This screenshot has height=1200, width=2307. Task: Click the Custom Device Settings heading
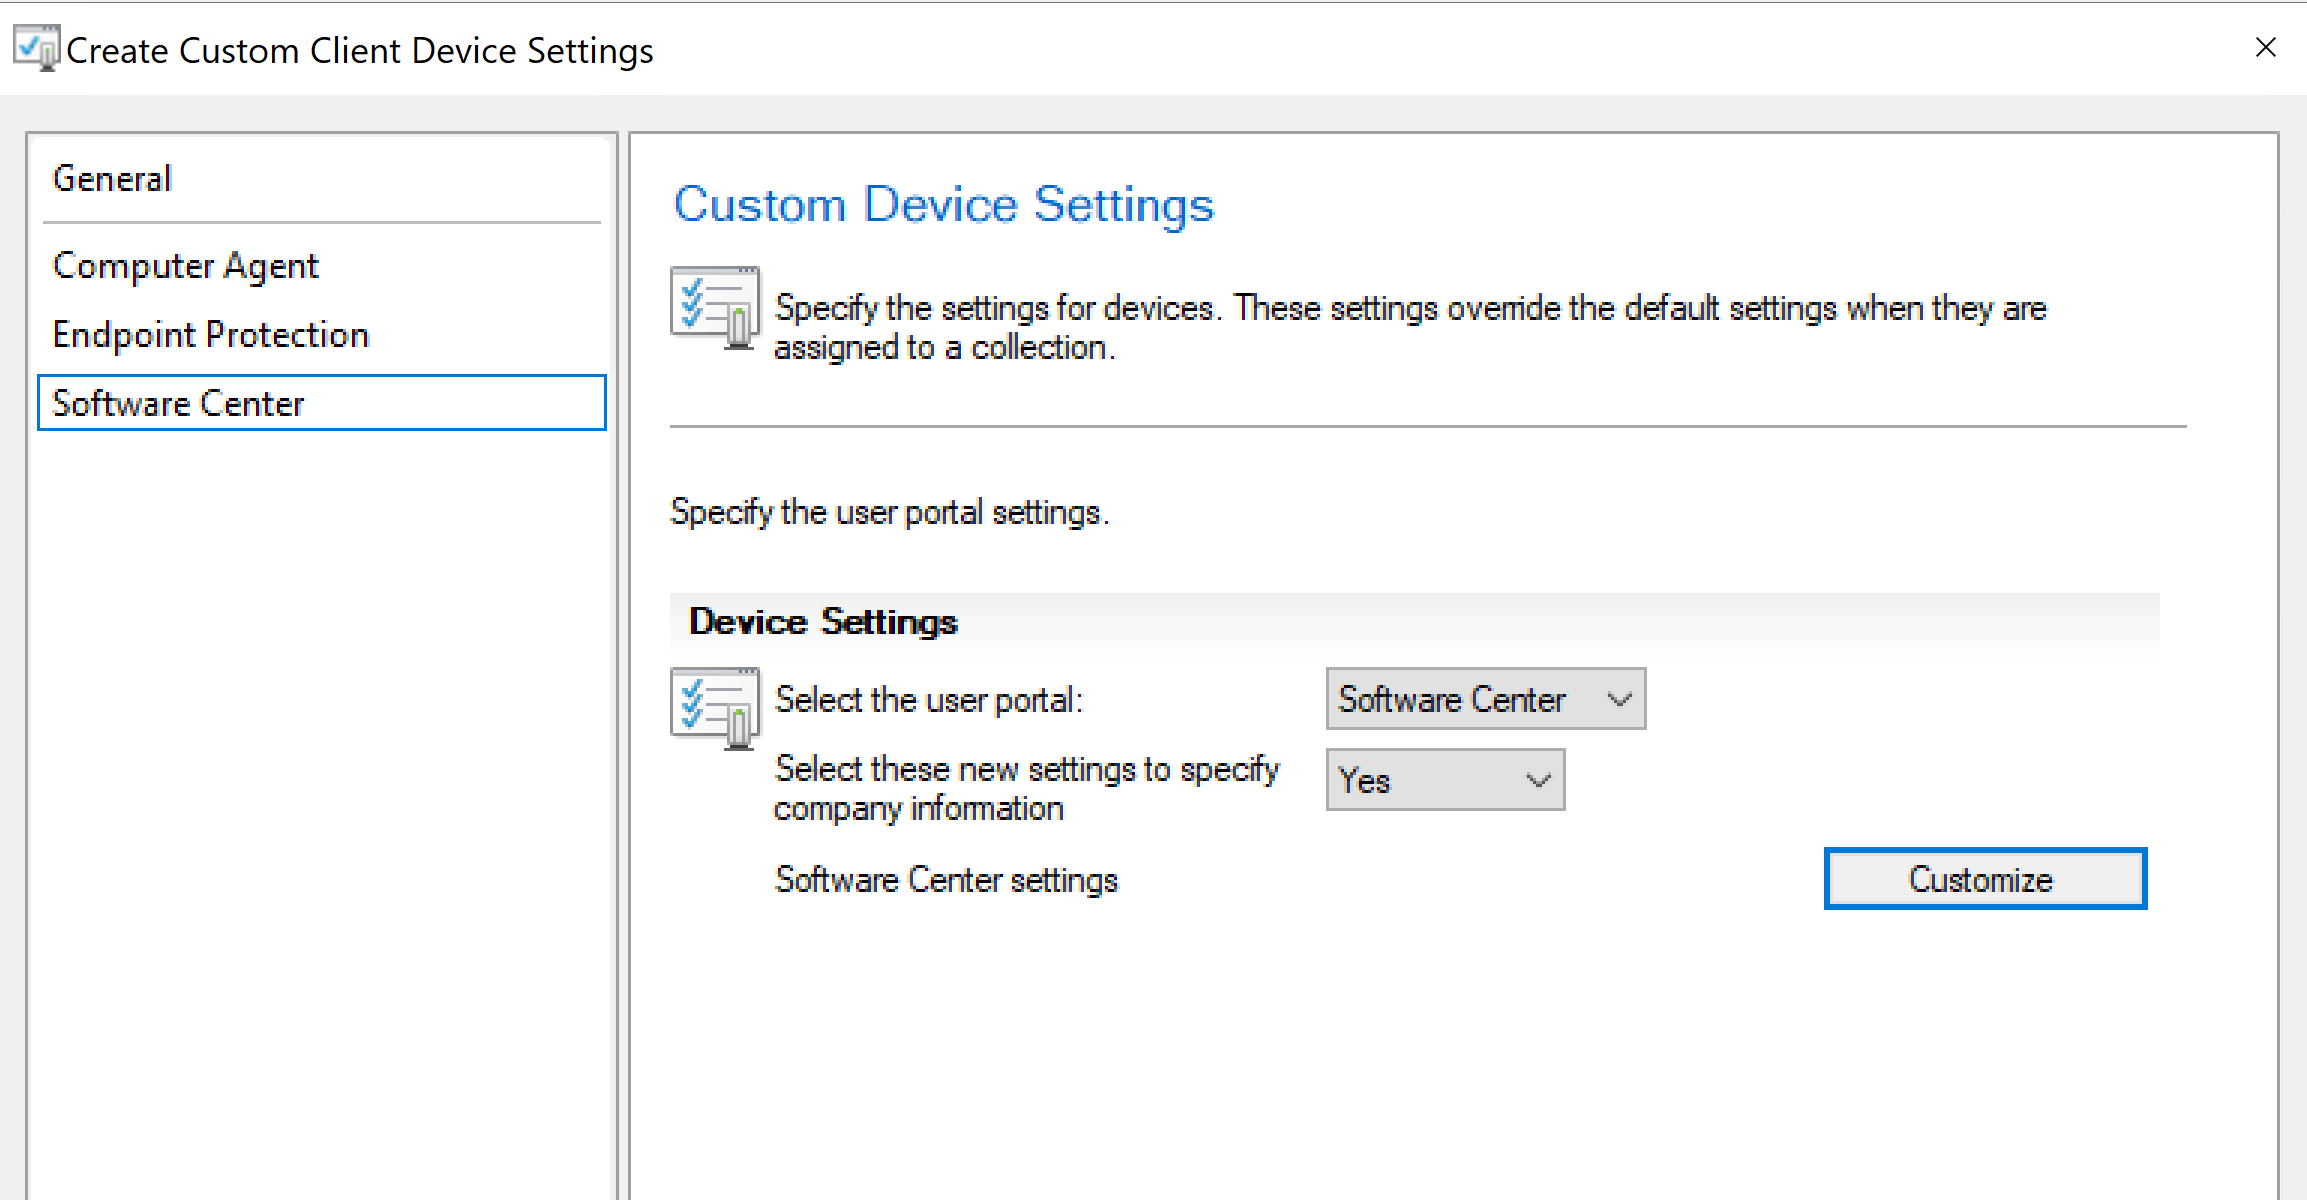click(x=943, y=205)
